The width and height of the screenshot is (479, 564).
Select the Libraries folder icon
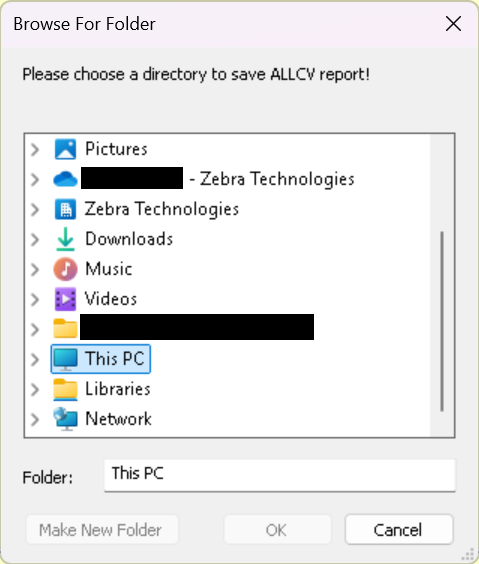(x=65, y=390)
